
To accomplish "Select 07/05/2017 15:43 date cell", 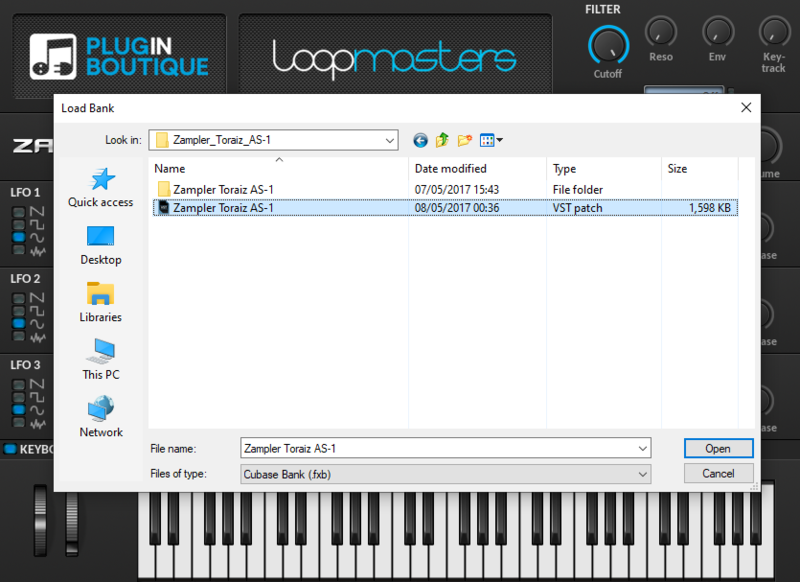I will (457, 189).
